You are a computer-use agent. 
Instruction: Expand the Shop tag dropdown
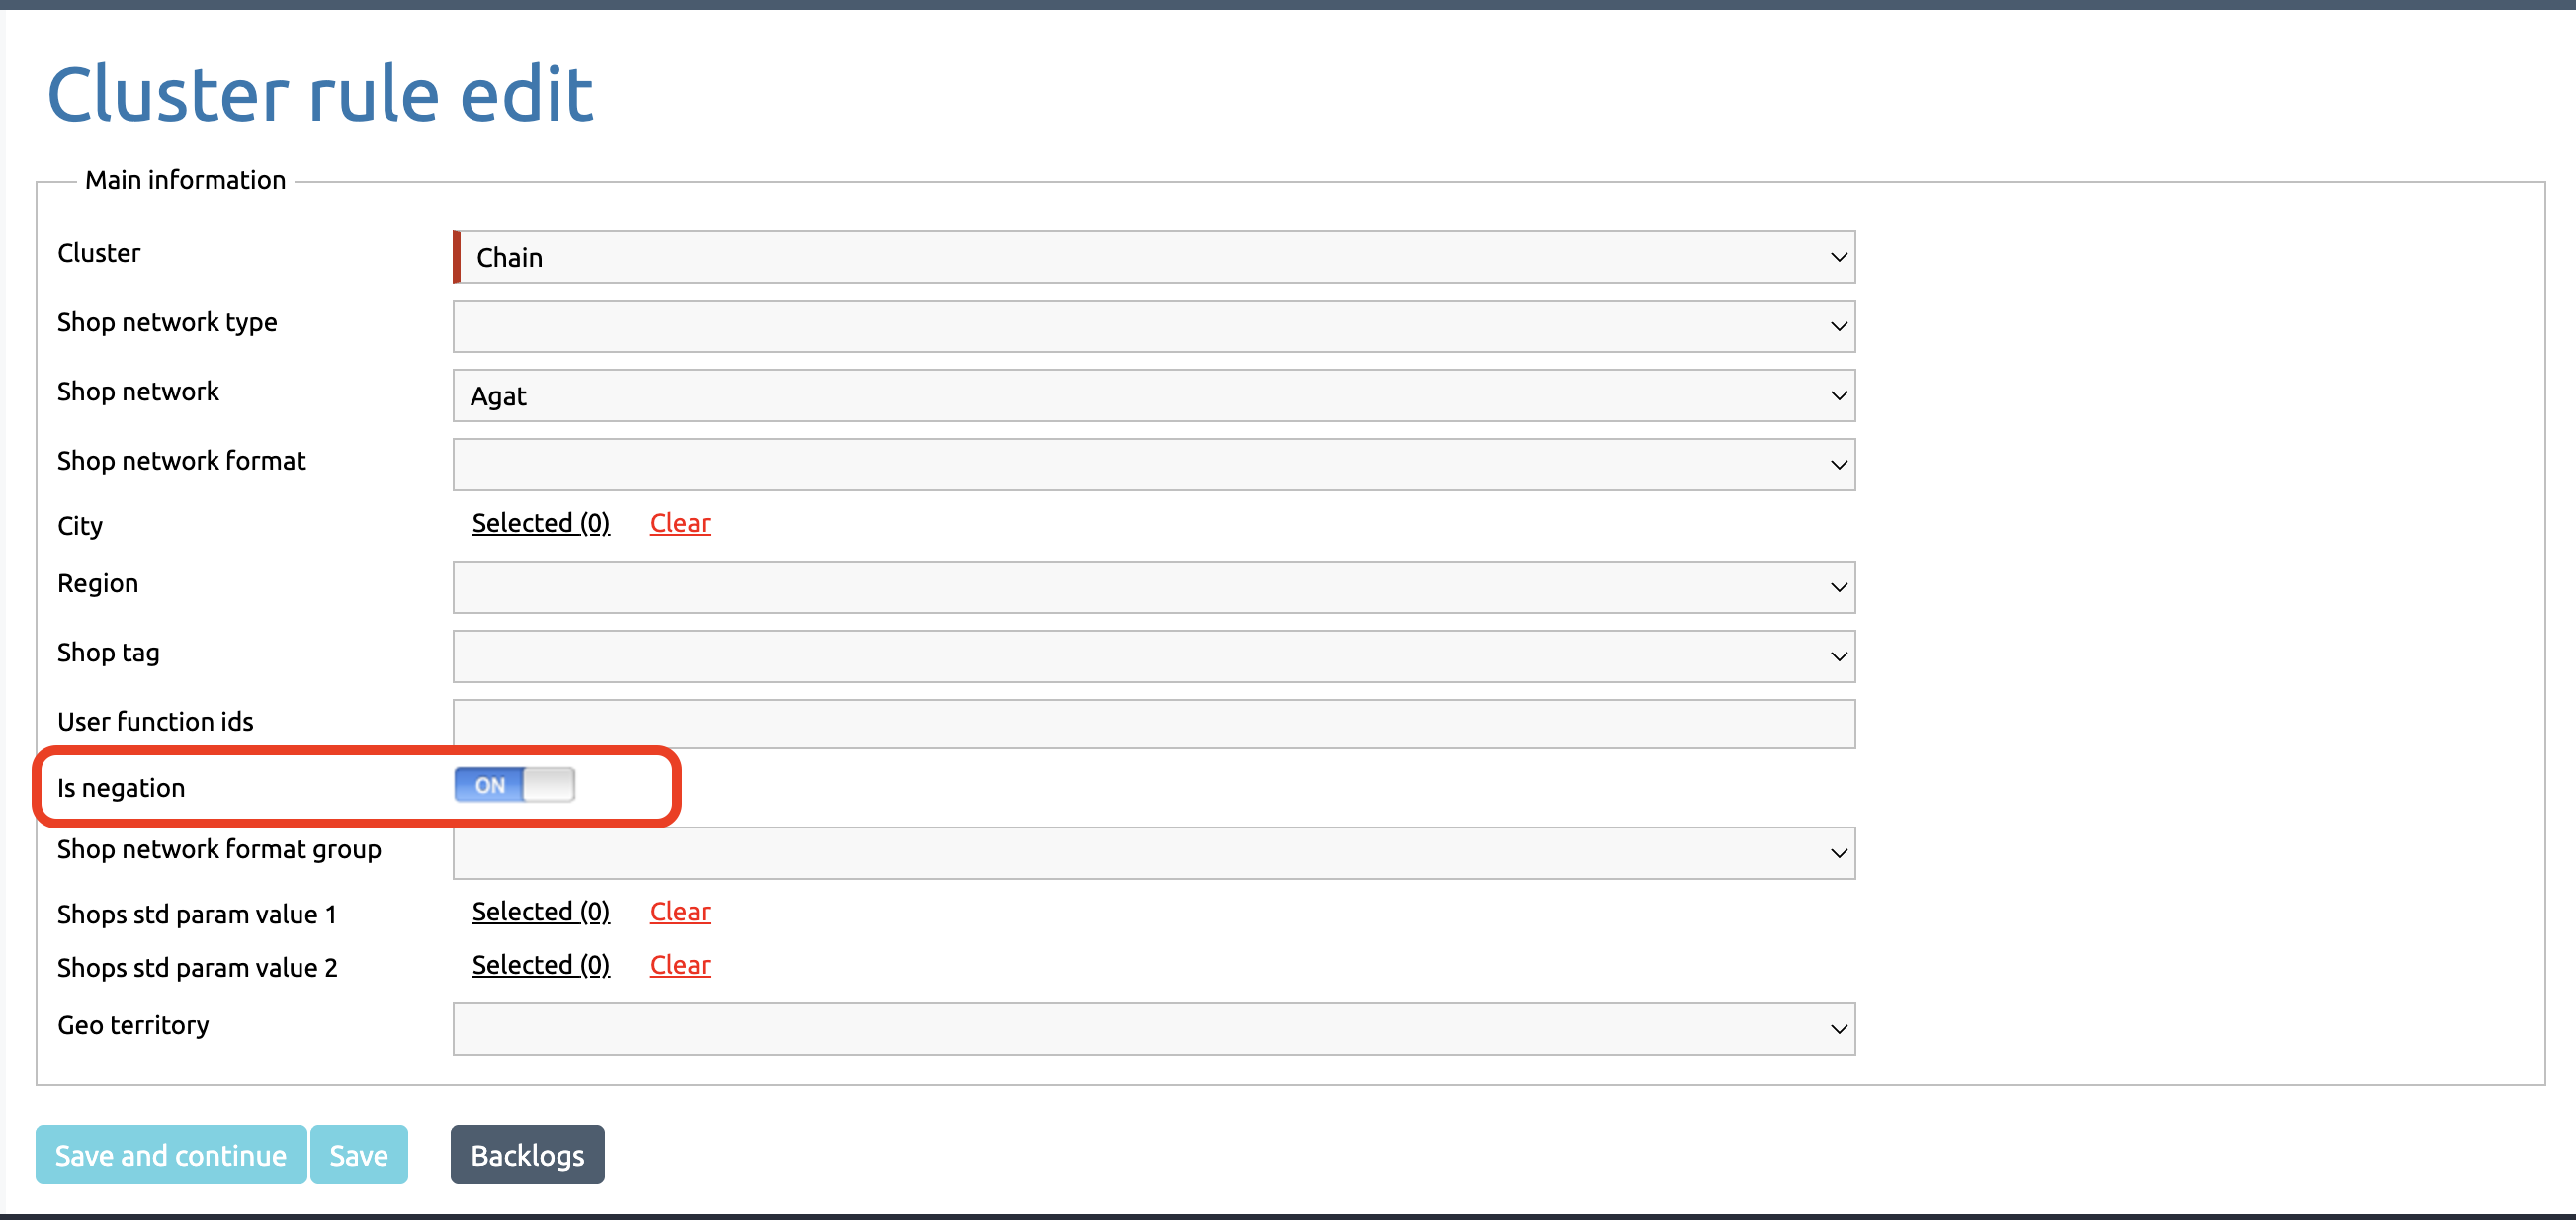click(1154, 656)
